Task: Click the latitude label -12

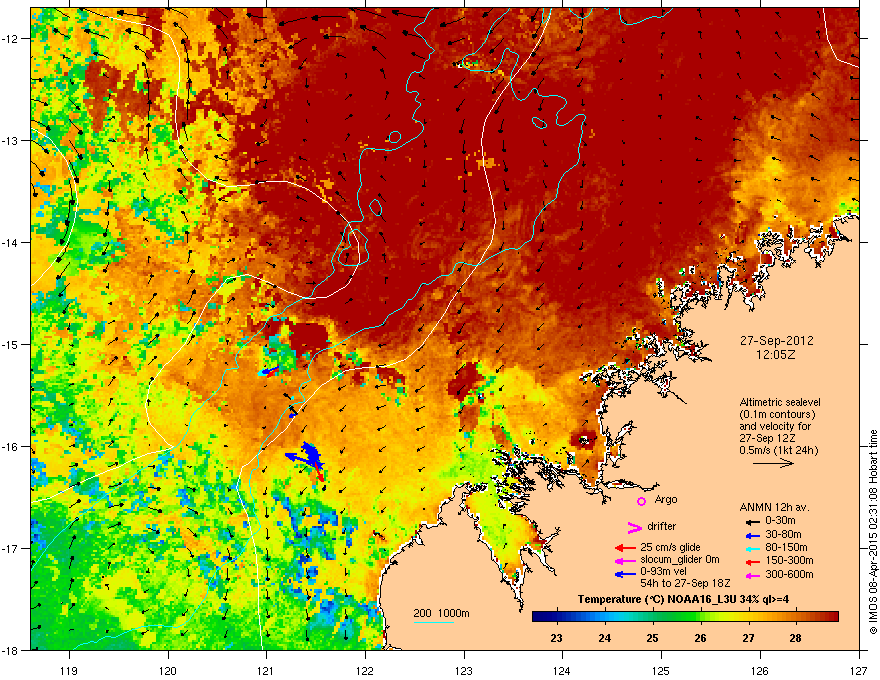Action: pos(11,39)
